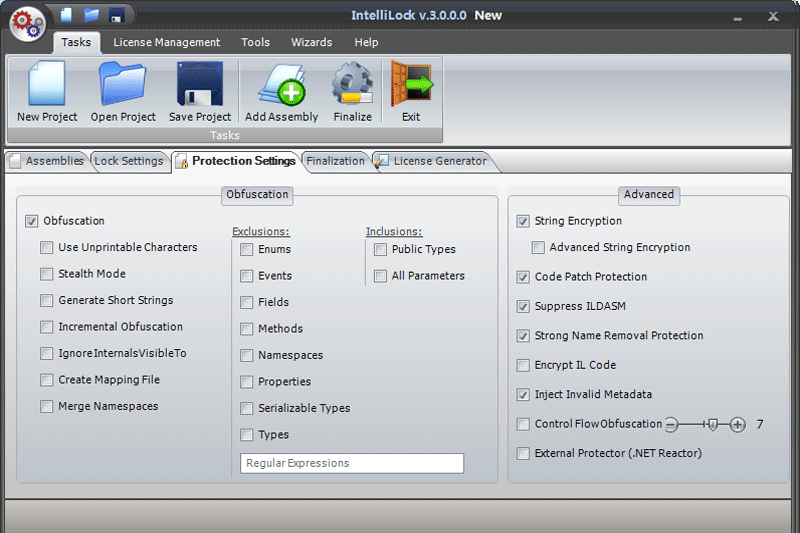Uncheck Suppress ILDASM
This screenshot has width=800, height=533.
click(523, 307)
